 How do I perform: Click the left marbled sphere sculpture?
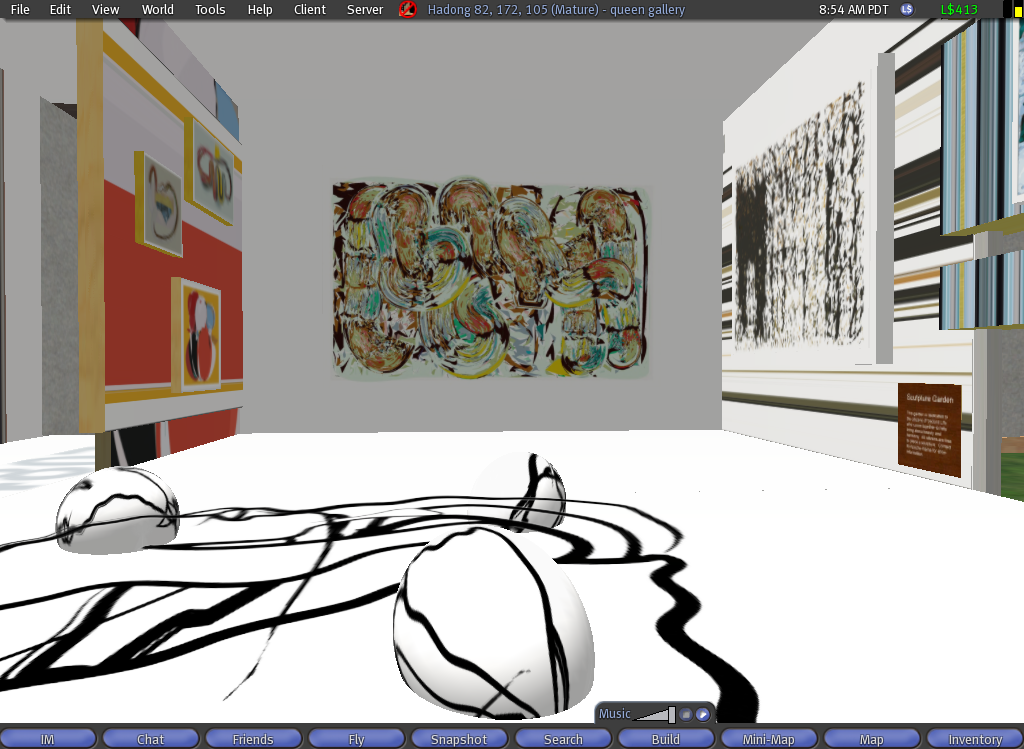coord(118,509)
